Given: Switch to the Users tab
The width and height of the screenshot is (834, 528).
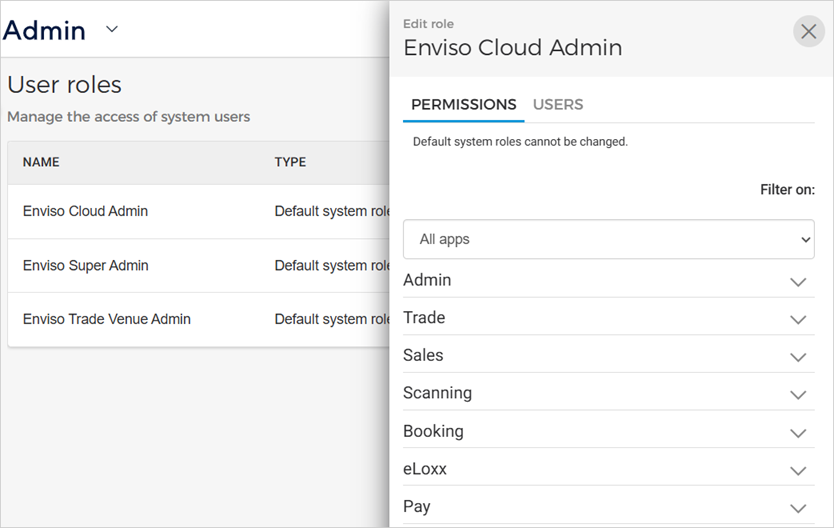Looking at the screenshot, I should click(x=558, y=104).
